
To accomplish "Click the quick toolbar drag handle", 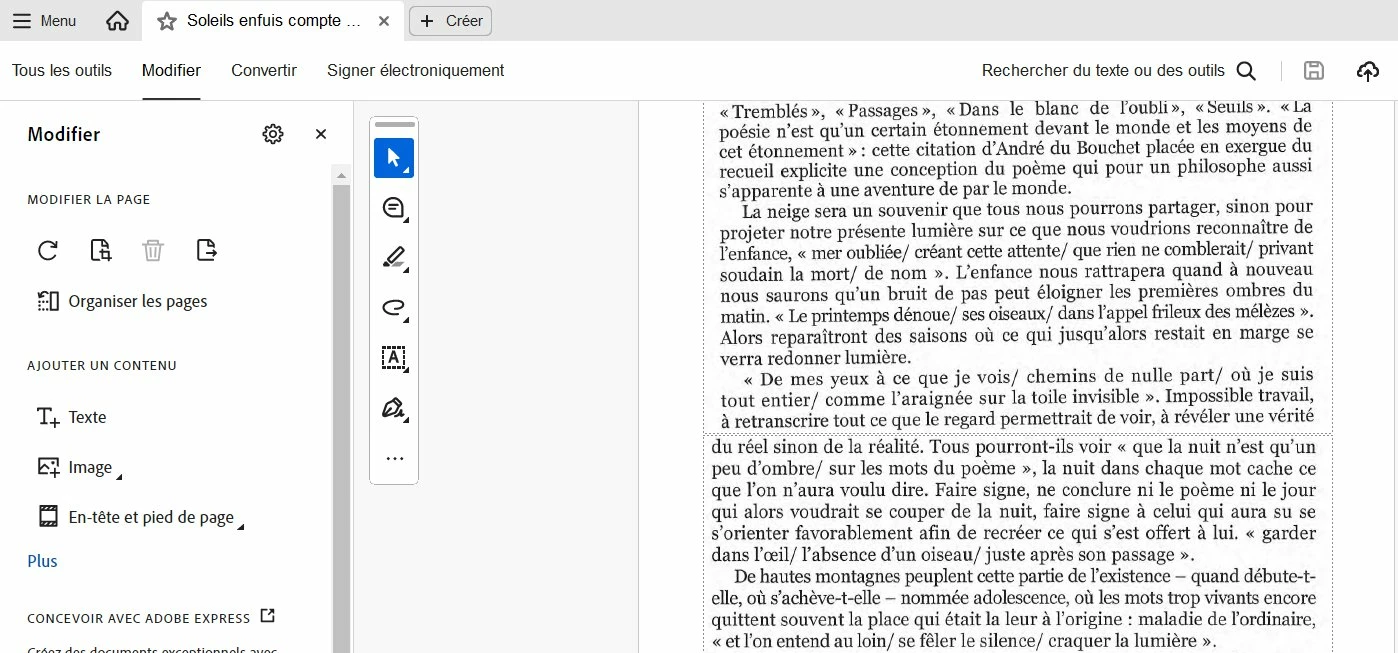I will point(394,125).
